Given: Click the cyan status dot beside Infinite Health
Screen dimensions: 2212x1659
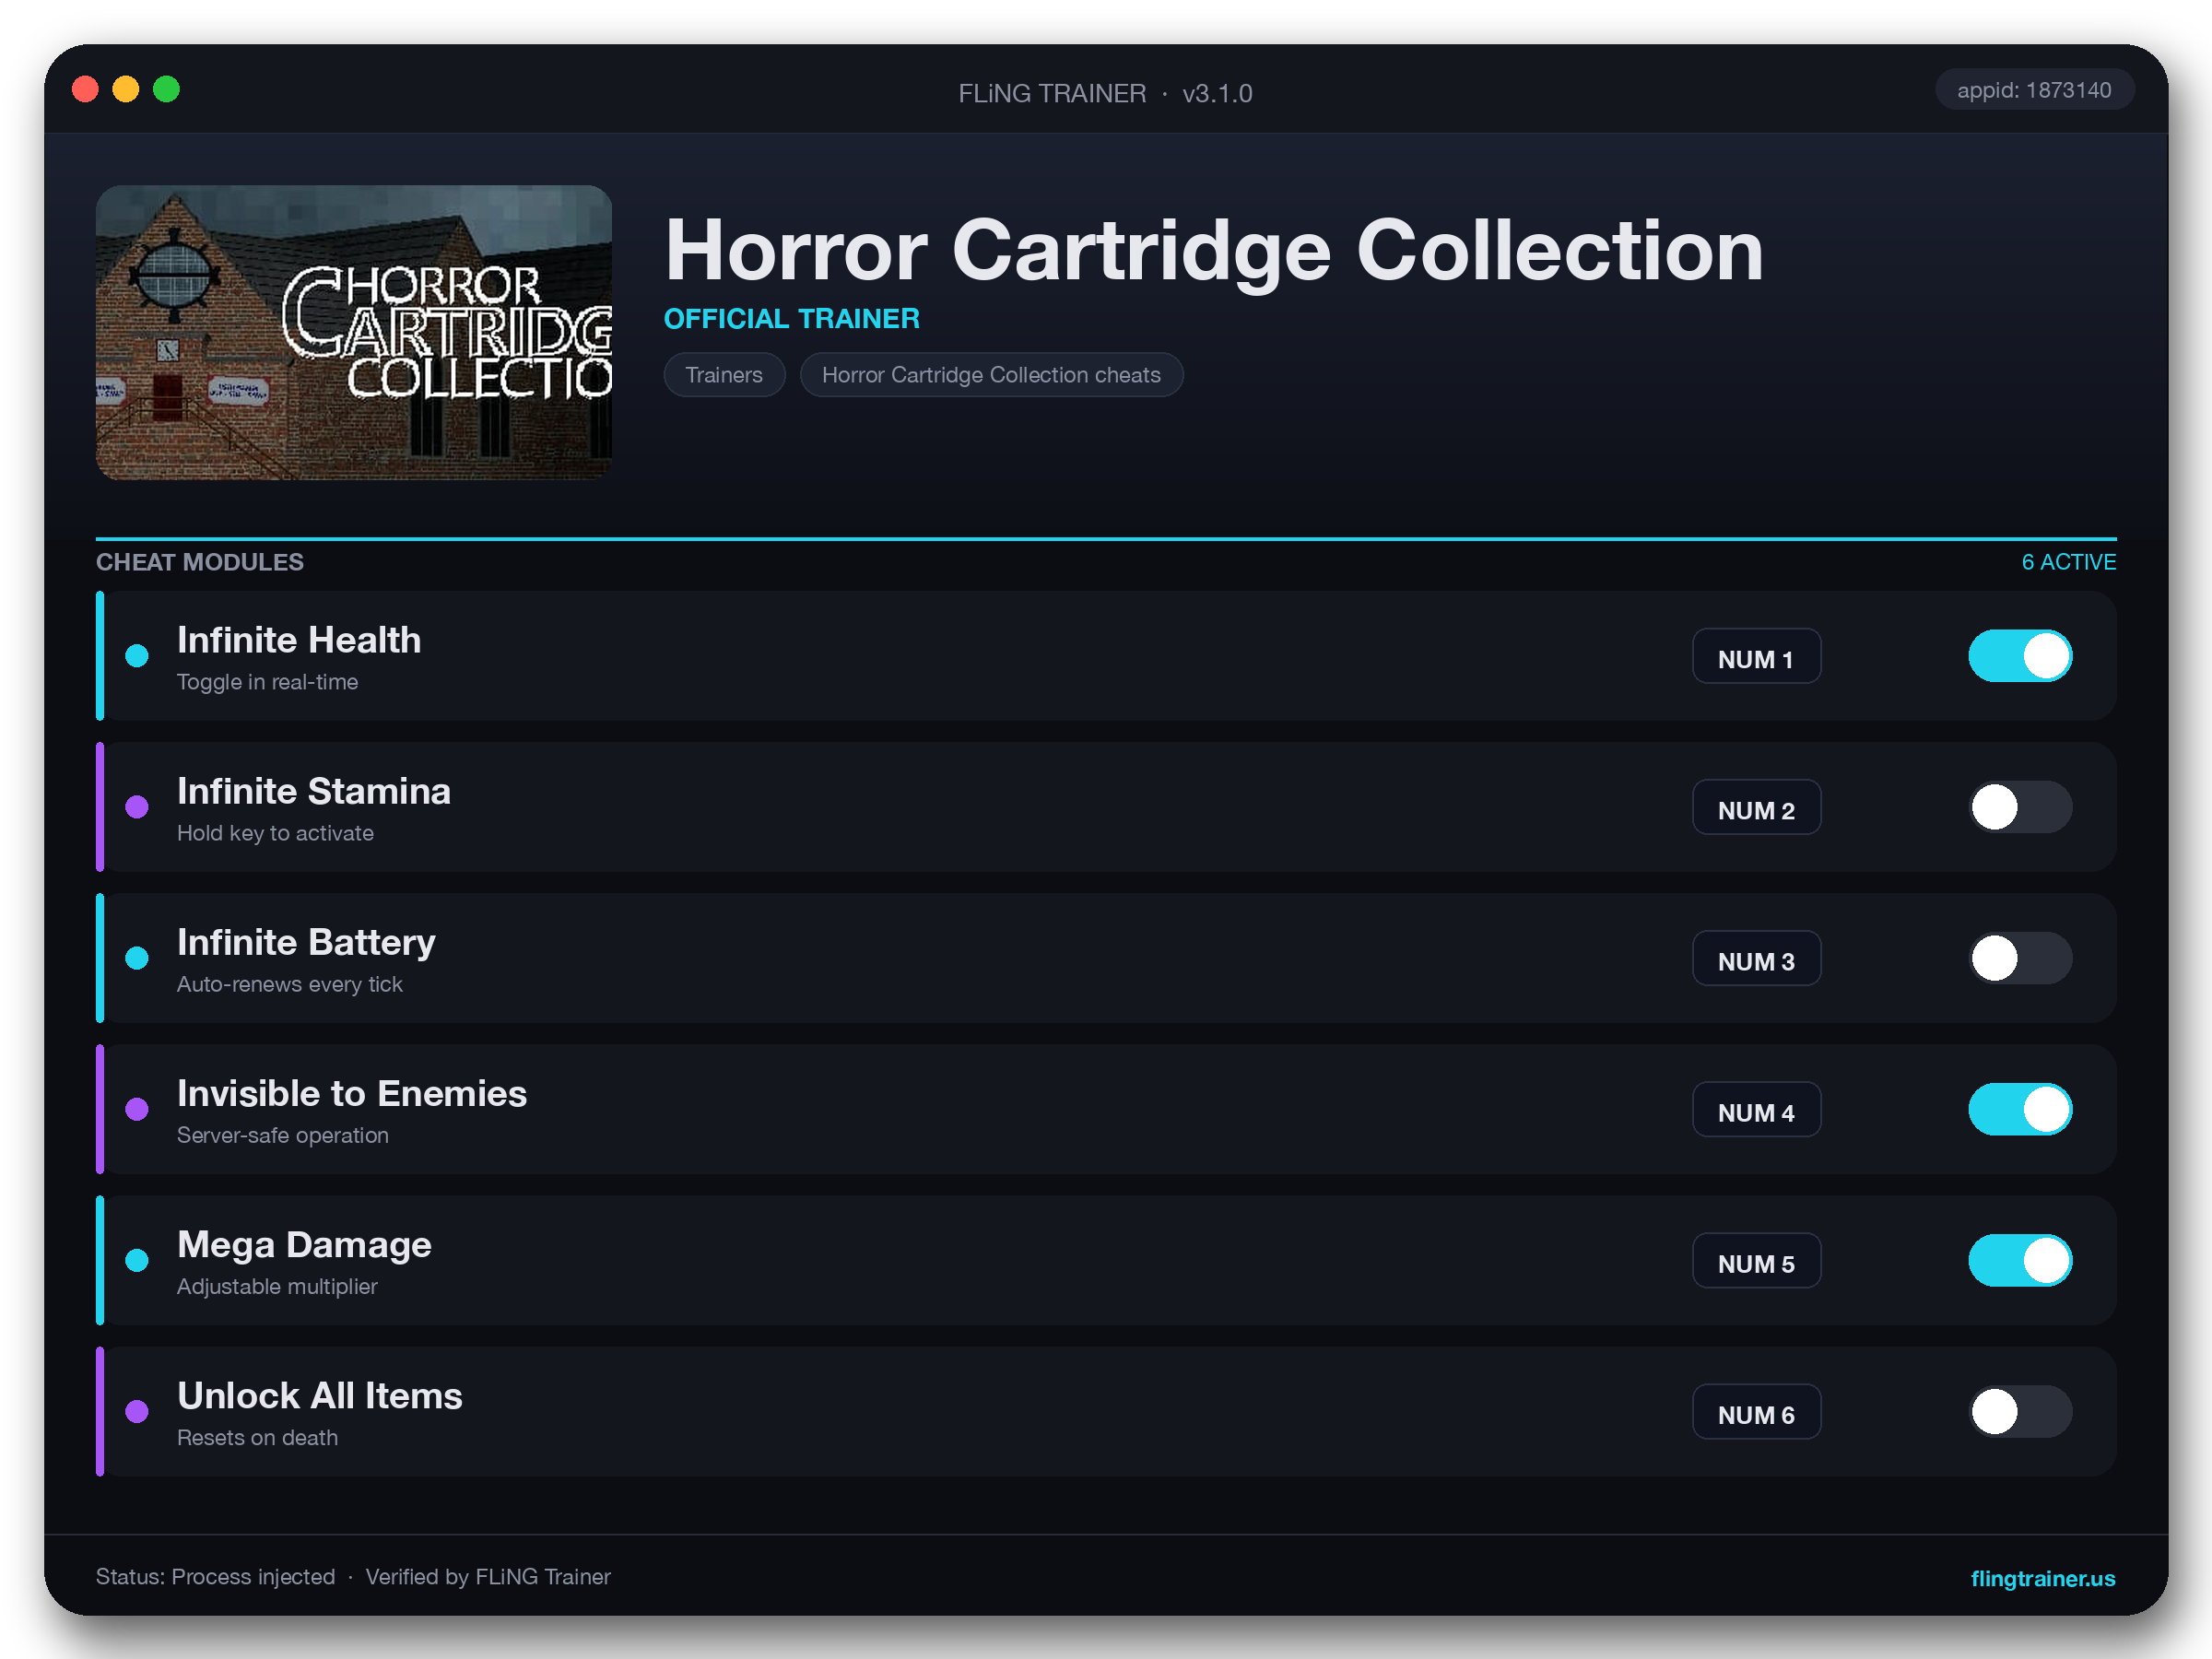Looking at the screenshot, I should click(137, 656).
